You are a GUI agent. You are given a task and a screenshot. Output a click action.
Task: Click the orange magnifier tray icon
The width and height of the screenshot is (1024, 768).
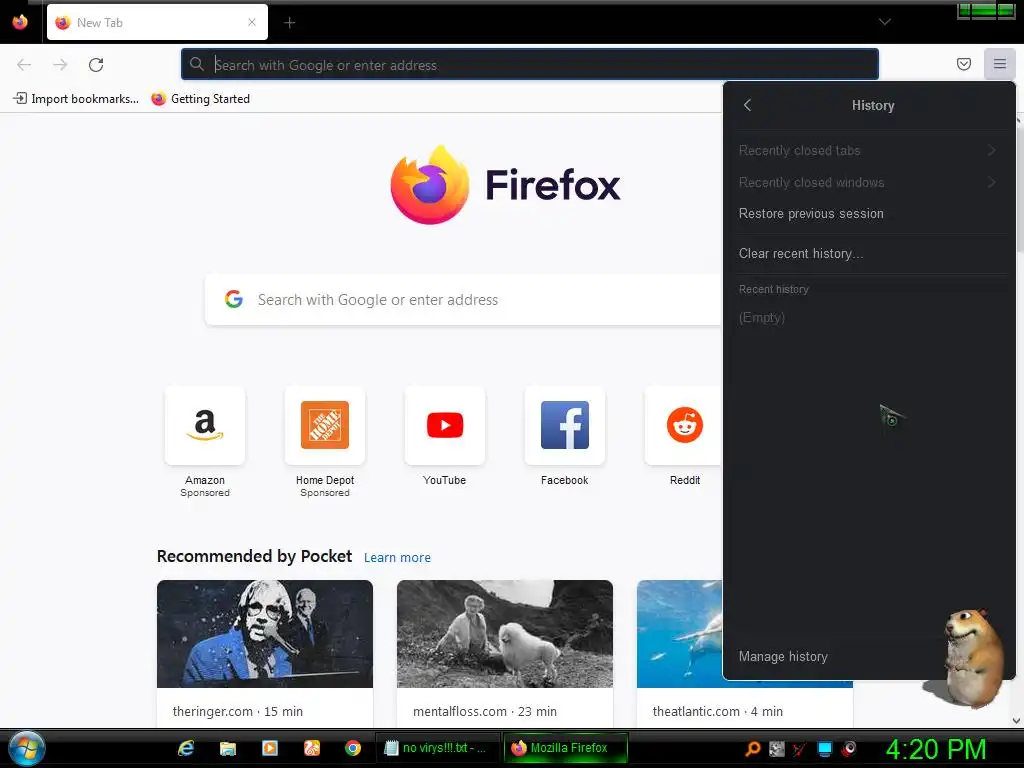[x=753, y=748]
